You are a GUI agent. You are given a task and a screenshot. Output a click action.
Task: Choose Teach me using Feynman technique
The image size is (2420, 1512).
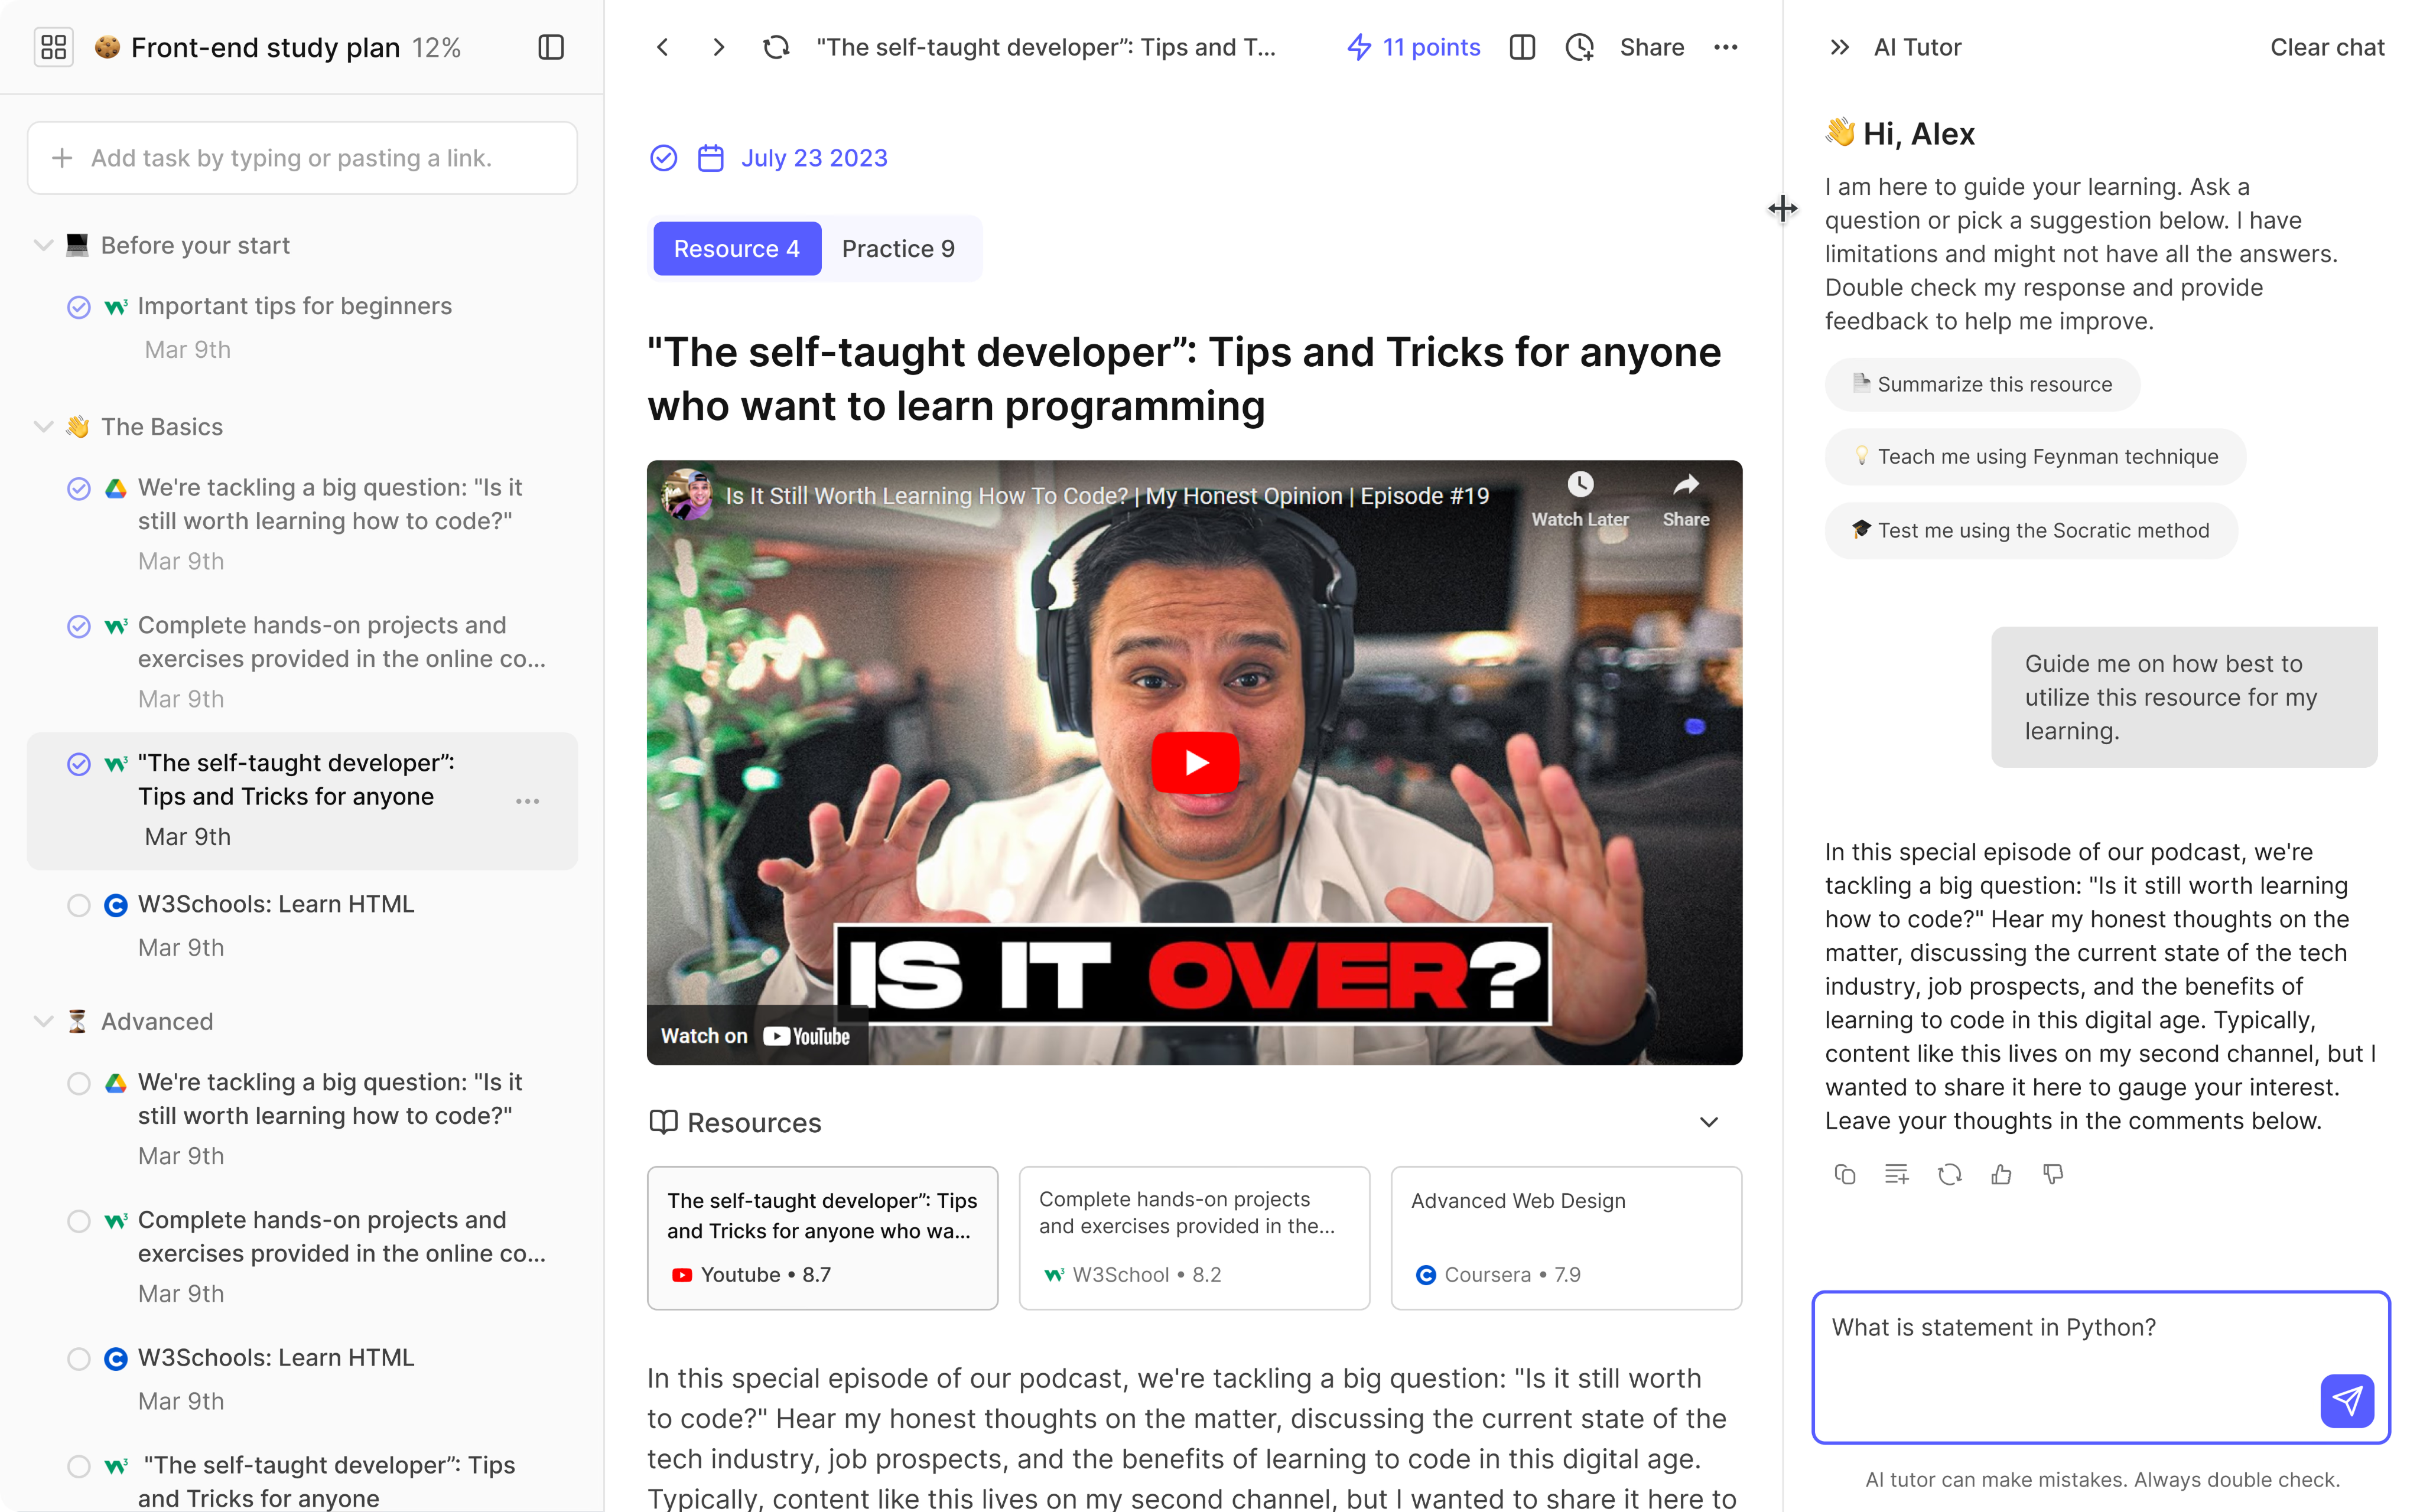(x=2035, y=456)
